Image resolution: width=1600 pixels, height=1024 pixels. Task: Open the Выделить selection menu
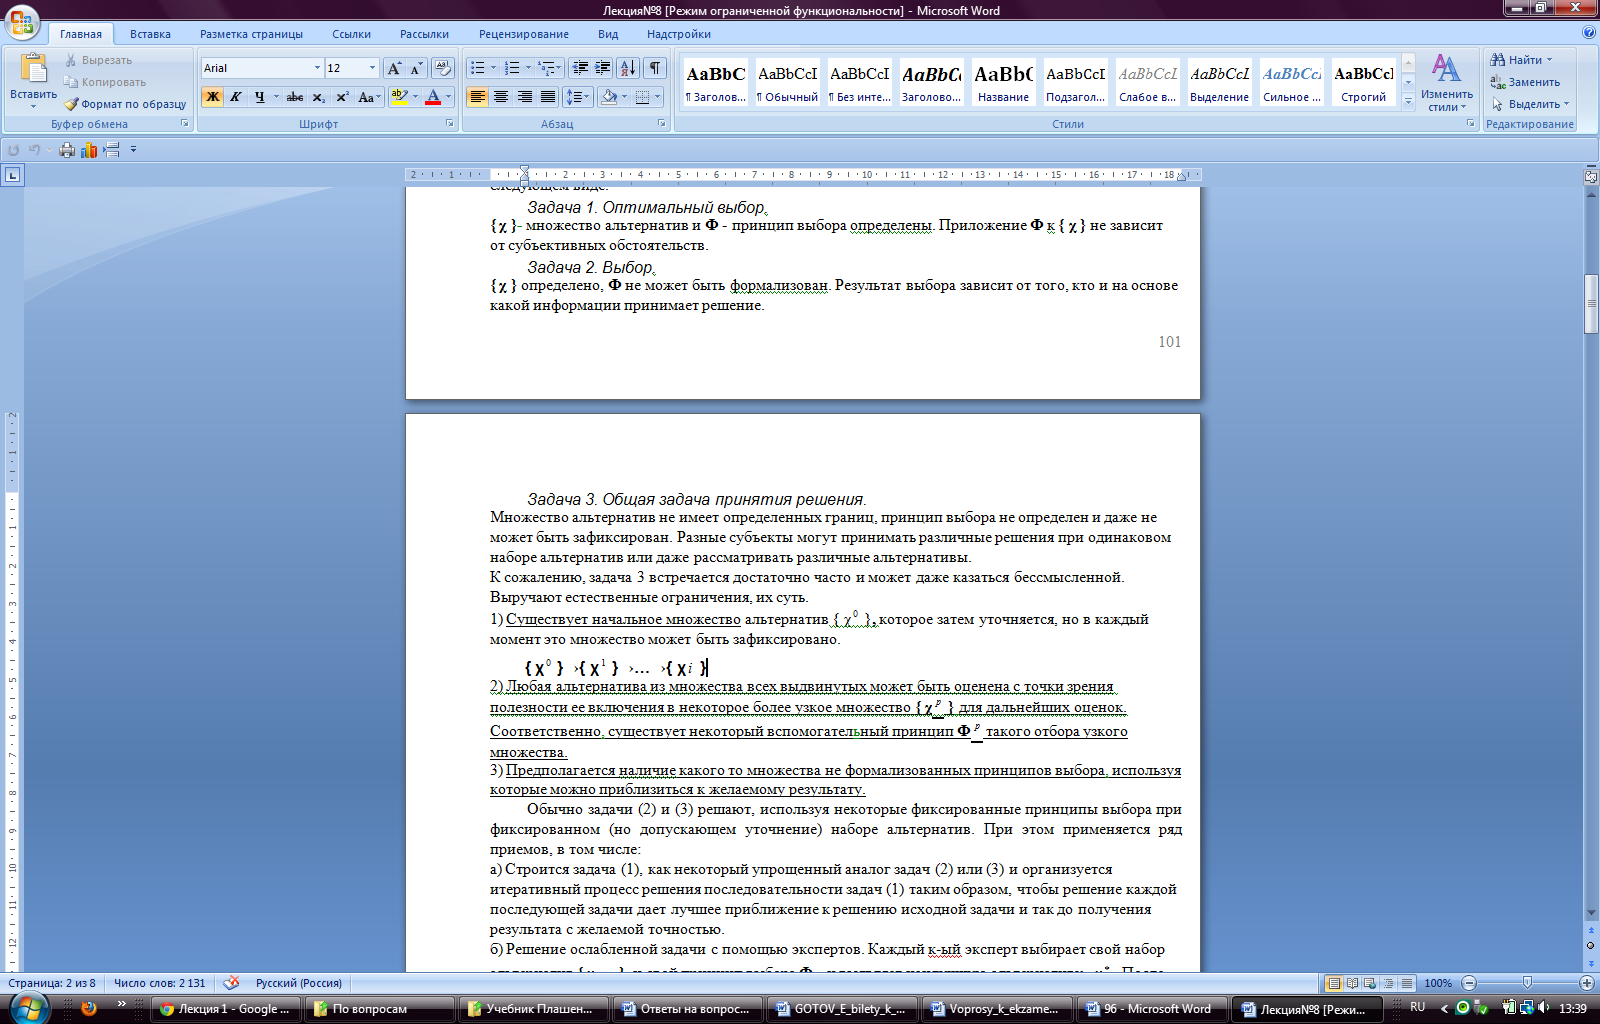(x=1531, y=104)
